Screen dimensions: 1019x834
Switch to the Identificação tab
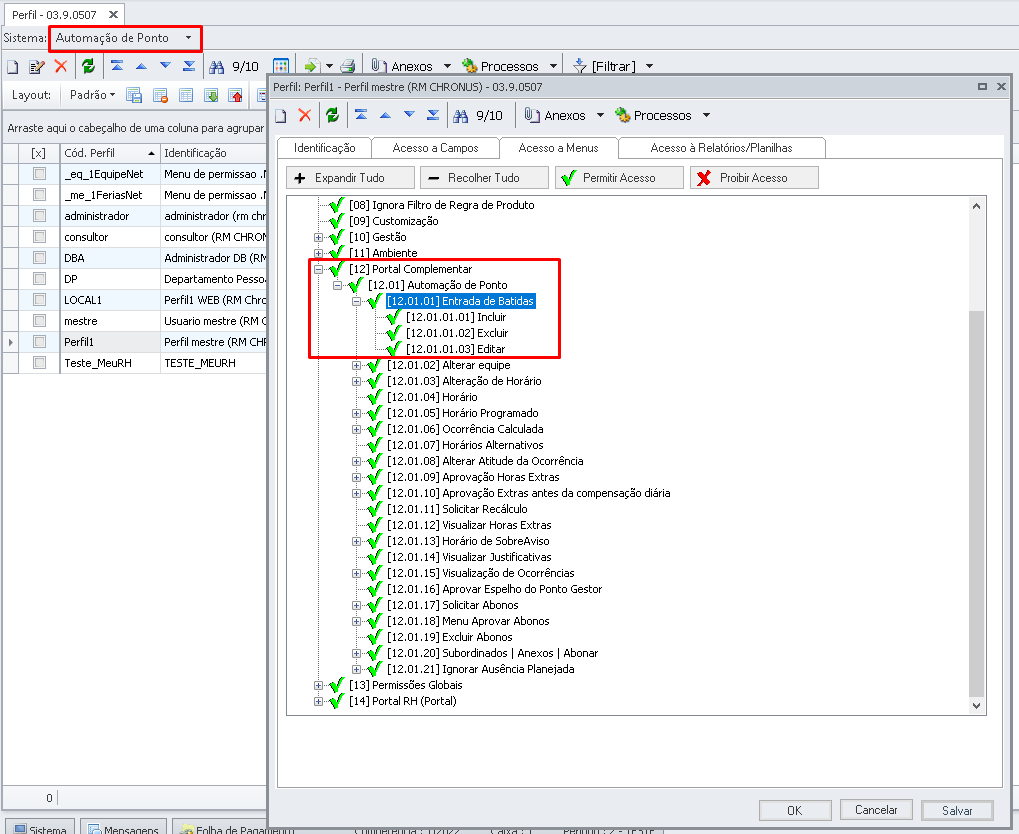coord(324,148)
